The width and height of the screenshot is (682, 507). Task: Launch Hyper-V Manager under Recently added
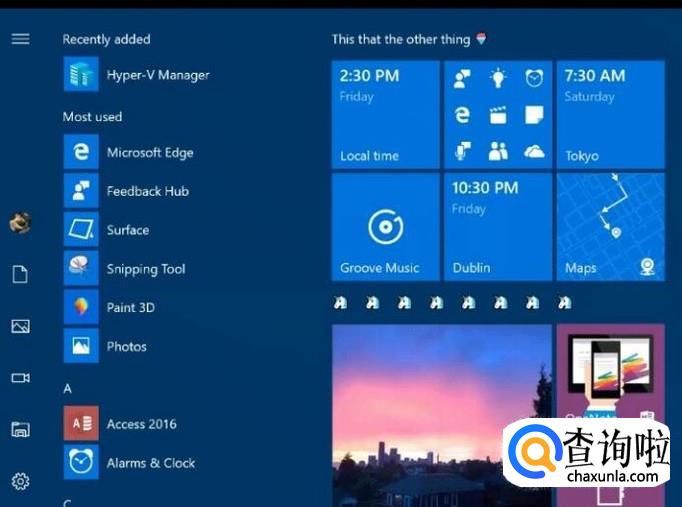click(x=137, y=74)
